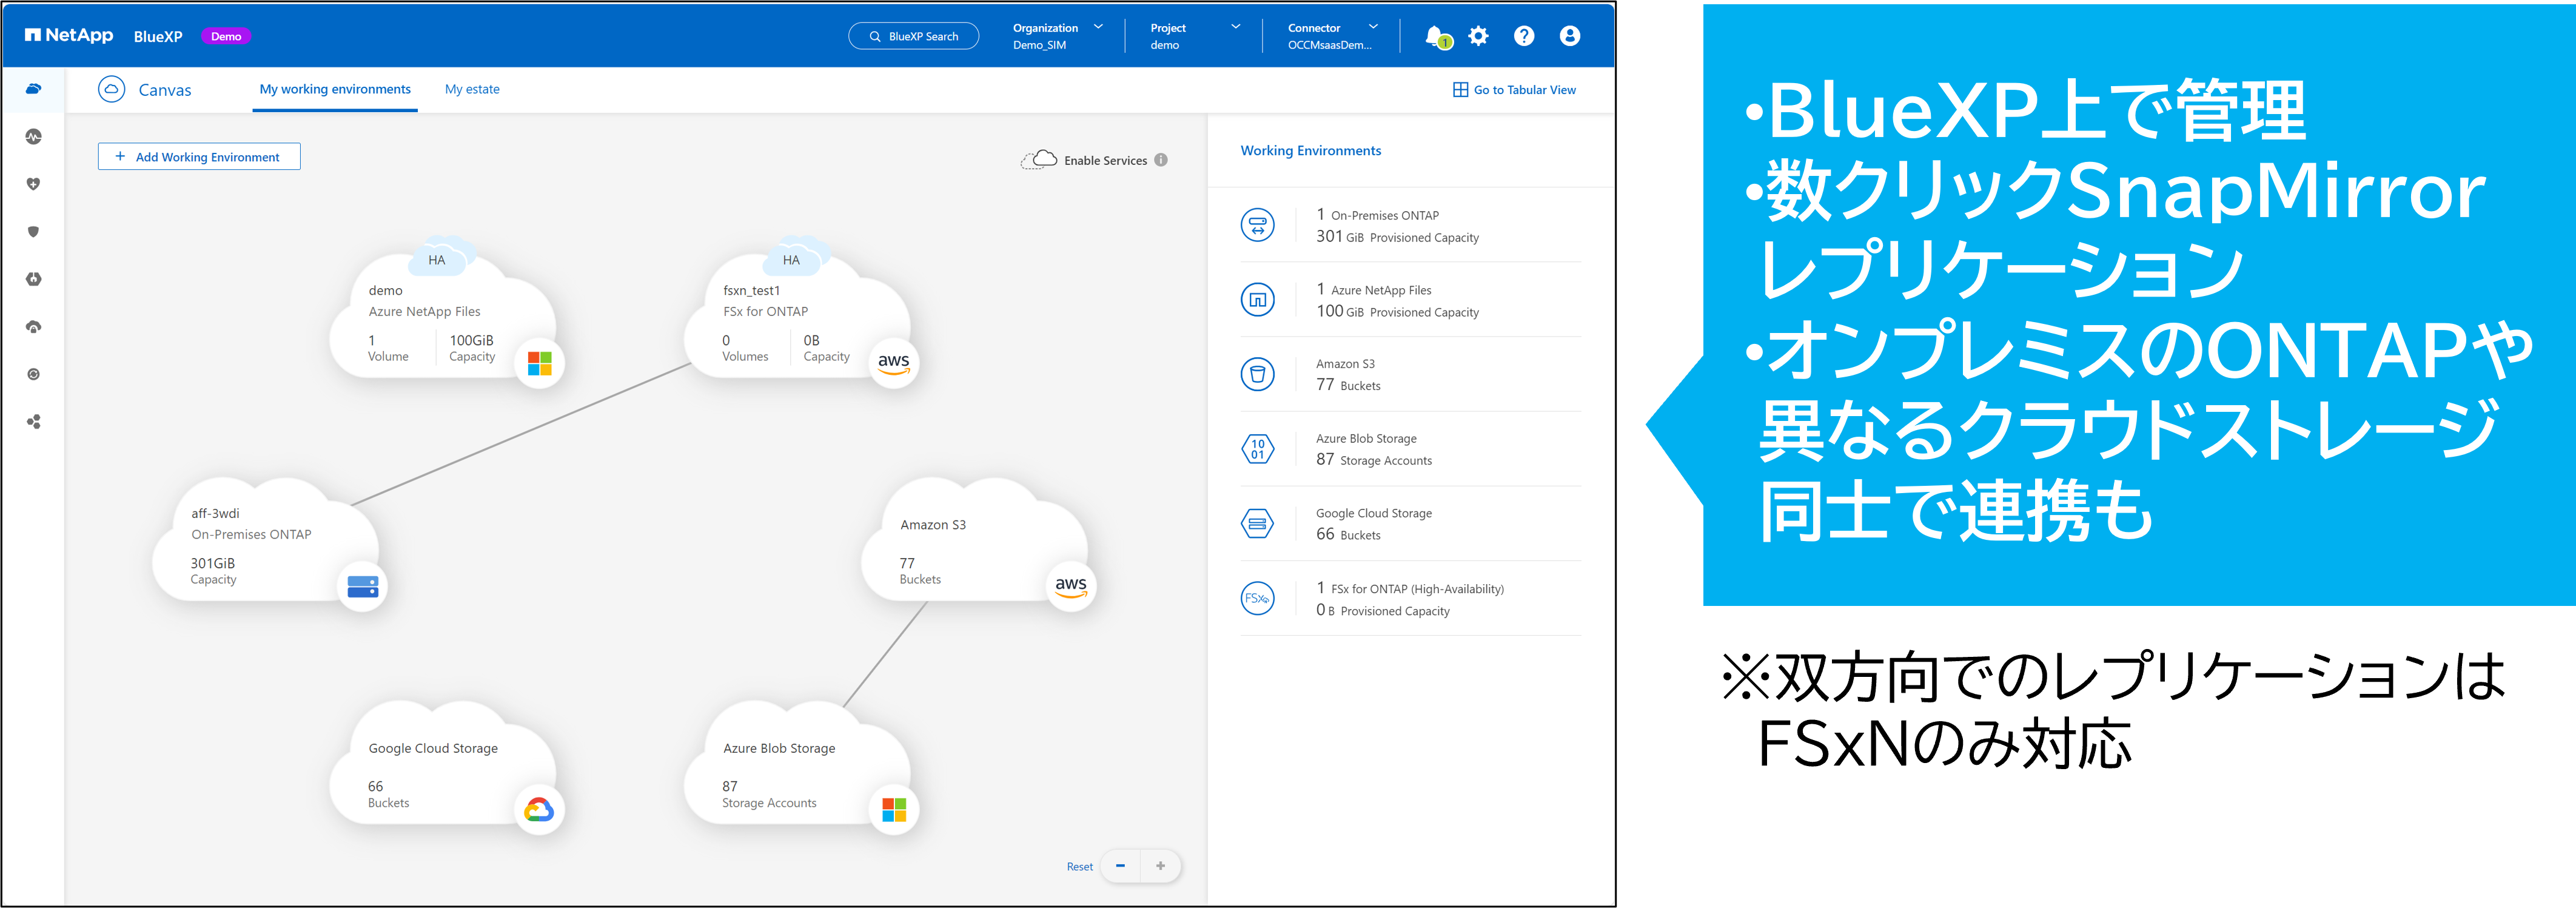2576x908 pixels.
Task: Click HA badge on fsxn_test1 cloud
Action: tap(791, 260)
